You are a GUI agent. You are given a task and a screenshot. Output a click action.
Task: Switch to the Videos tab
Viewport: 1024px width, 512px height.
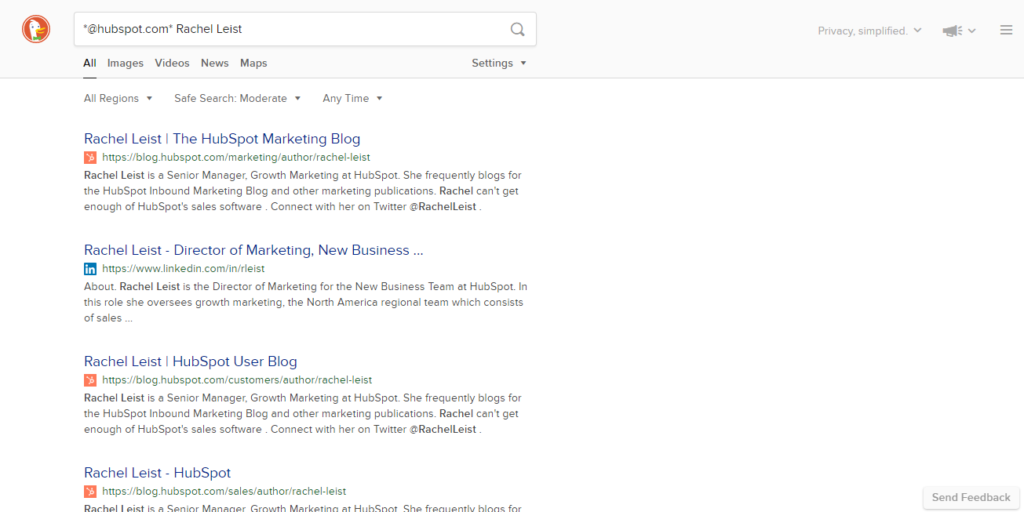pyautogui.click(x=172, y=63)
